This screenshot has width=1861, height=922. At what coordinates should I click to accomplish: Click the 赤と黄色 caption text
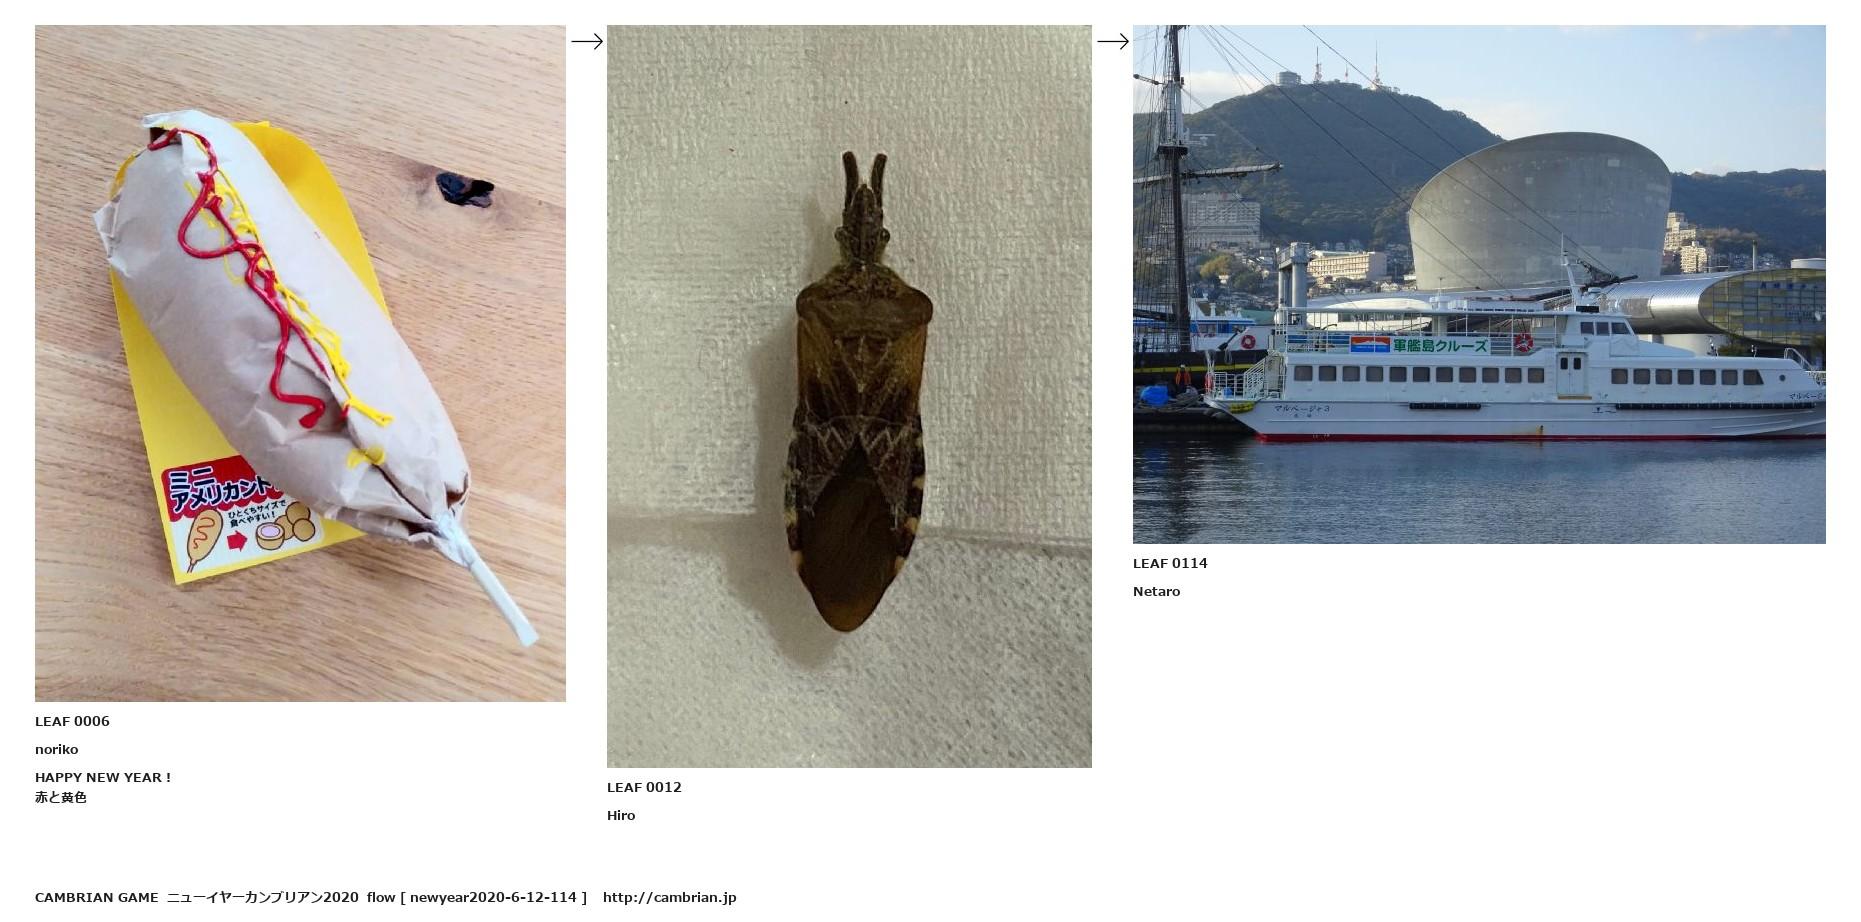(61, 797)
